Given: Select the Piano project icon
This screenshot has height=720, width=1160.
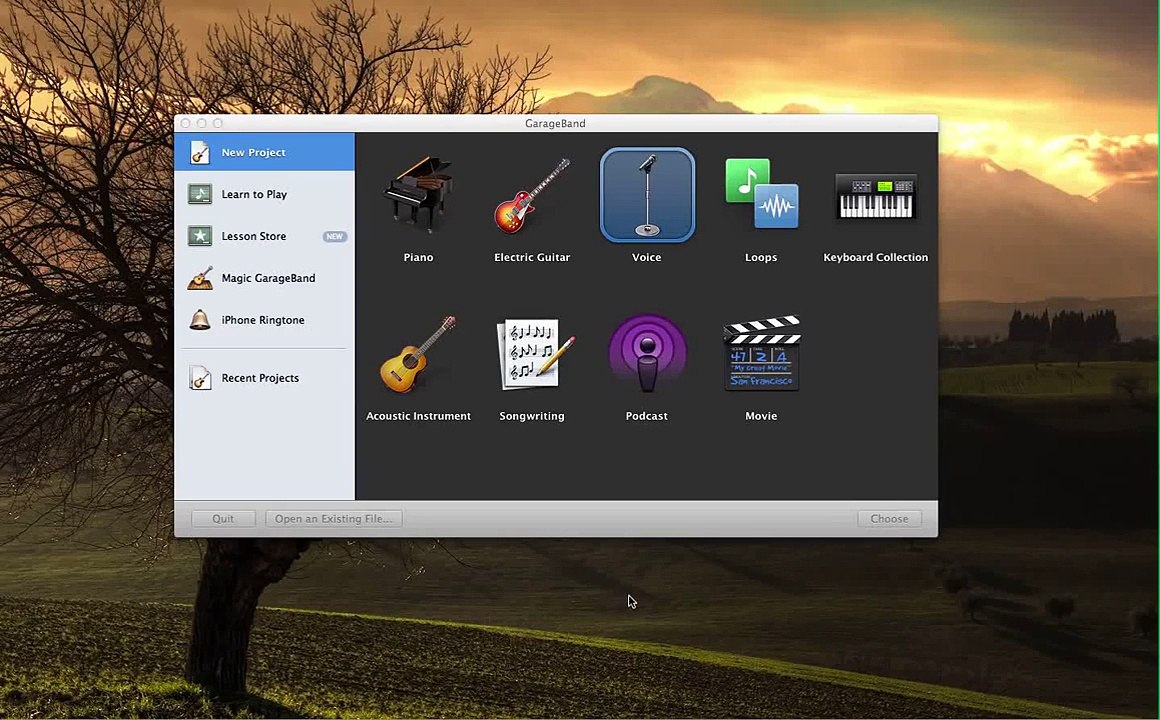Looking at the screenshot, I should (x=418, y=194).
